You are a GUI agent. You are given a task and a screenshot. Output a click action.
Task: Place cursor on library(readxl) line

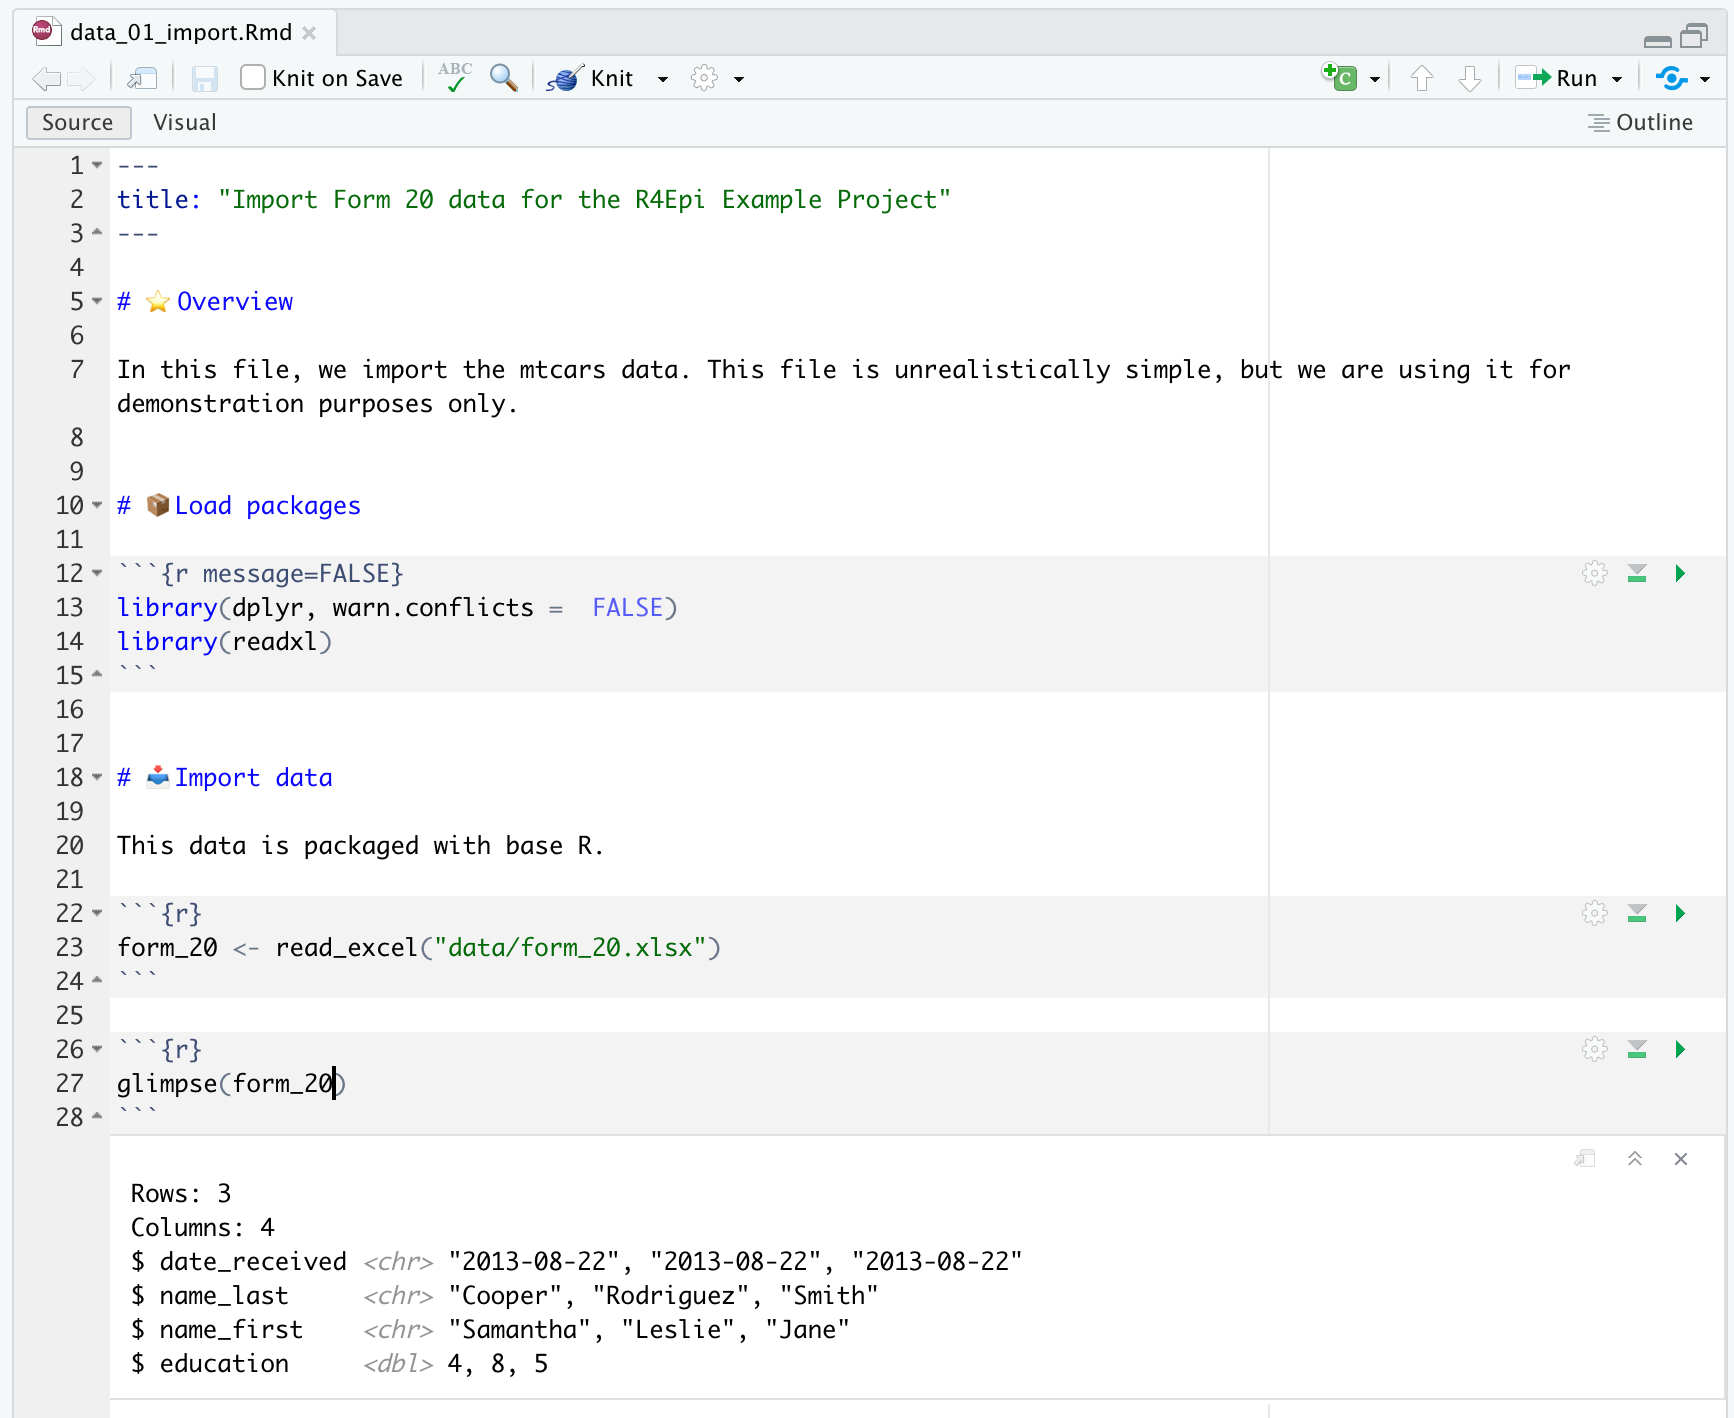225,641
